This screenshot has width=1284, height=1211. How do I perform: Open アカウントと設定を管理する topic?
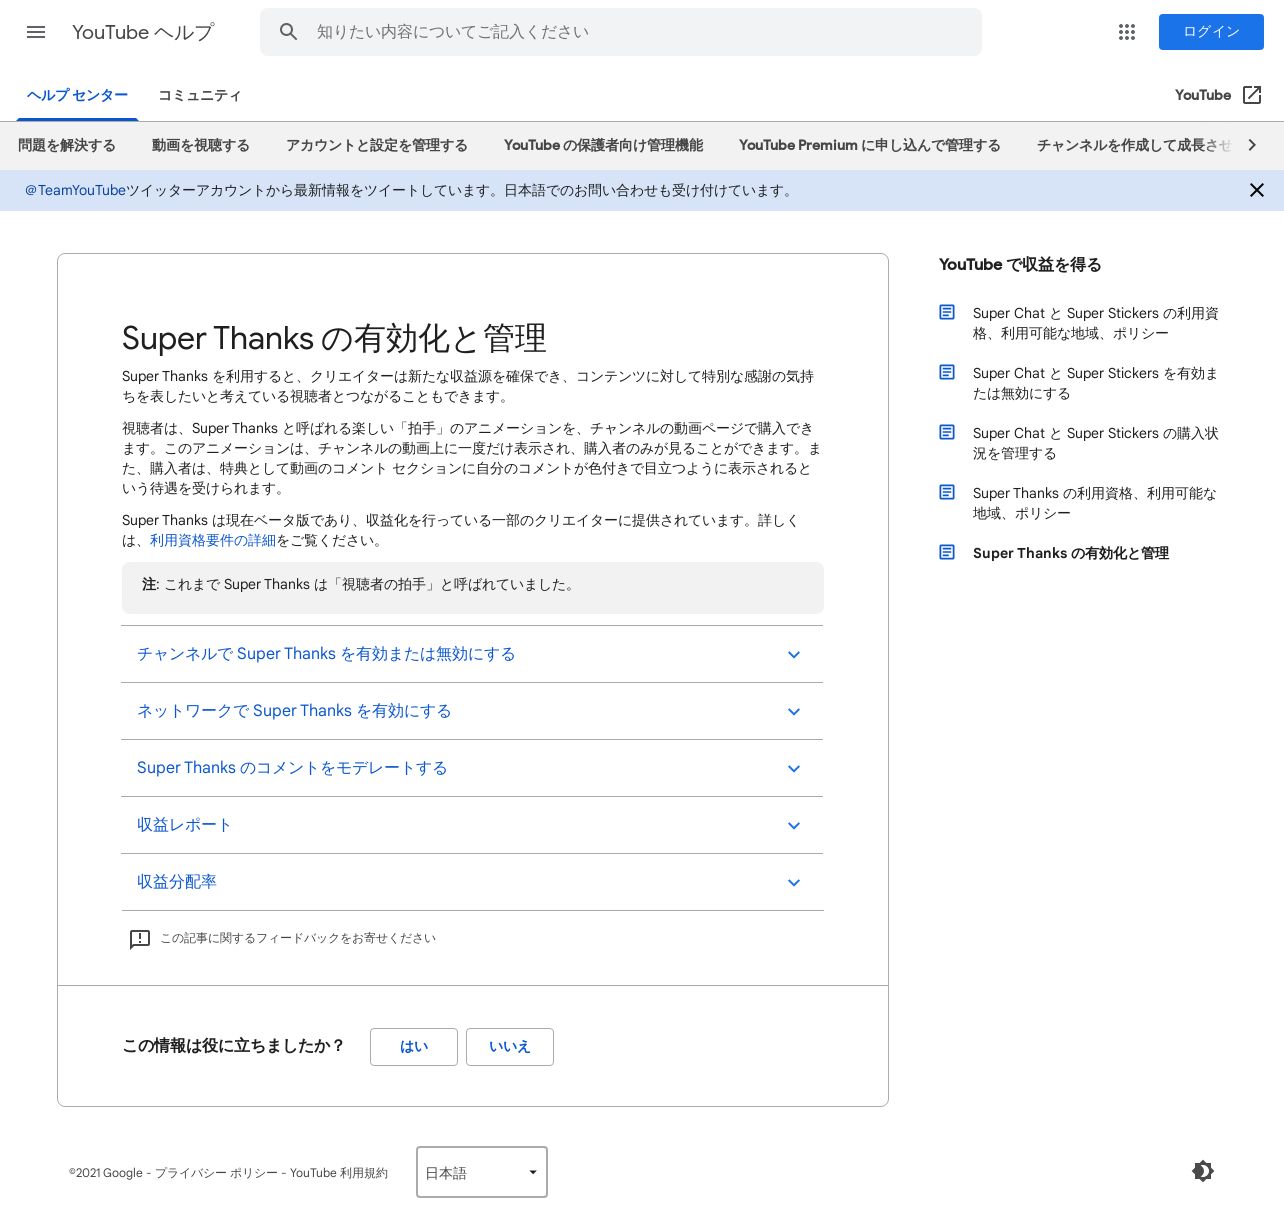pos(377,145)
